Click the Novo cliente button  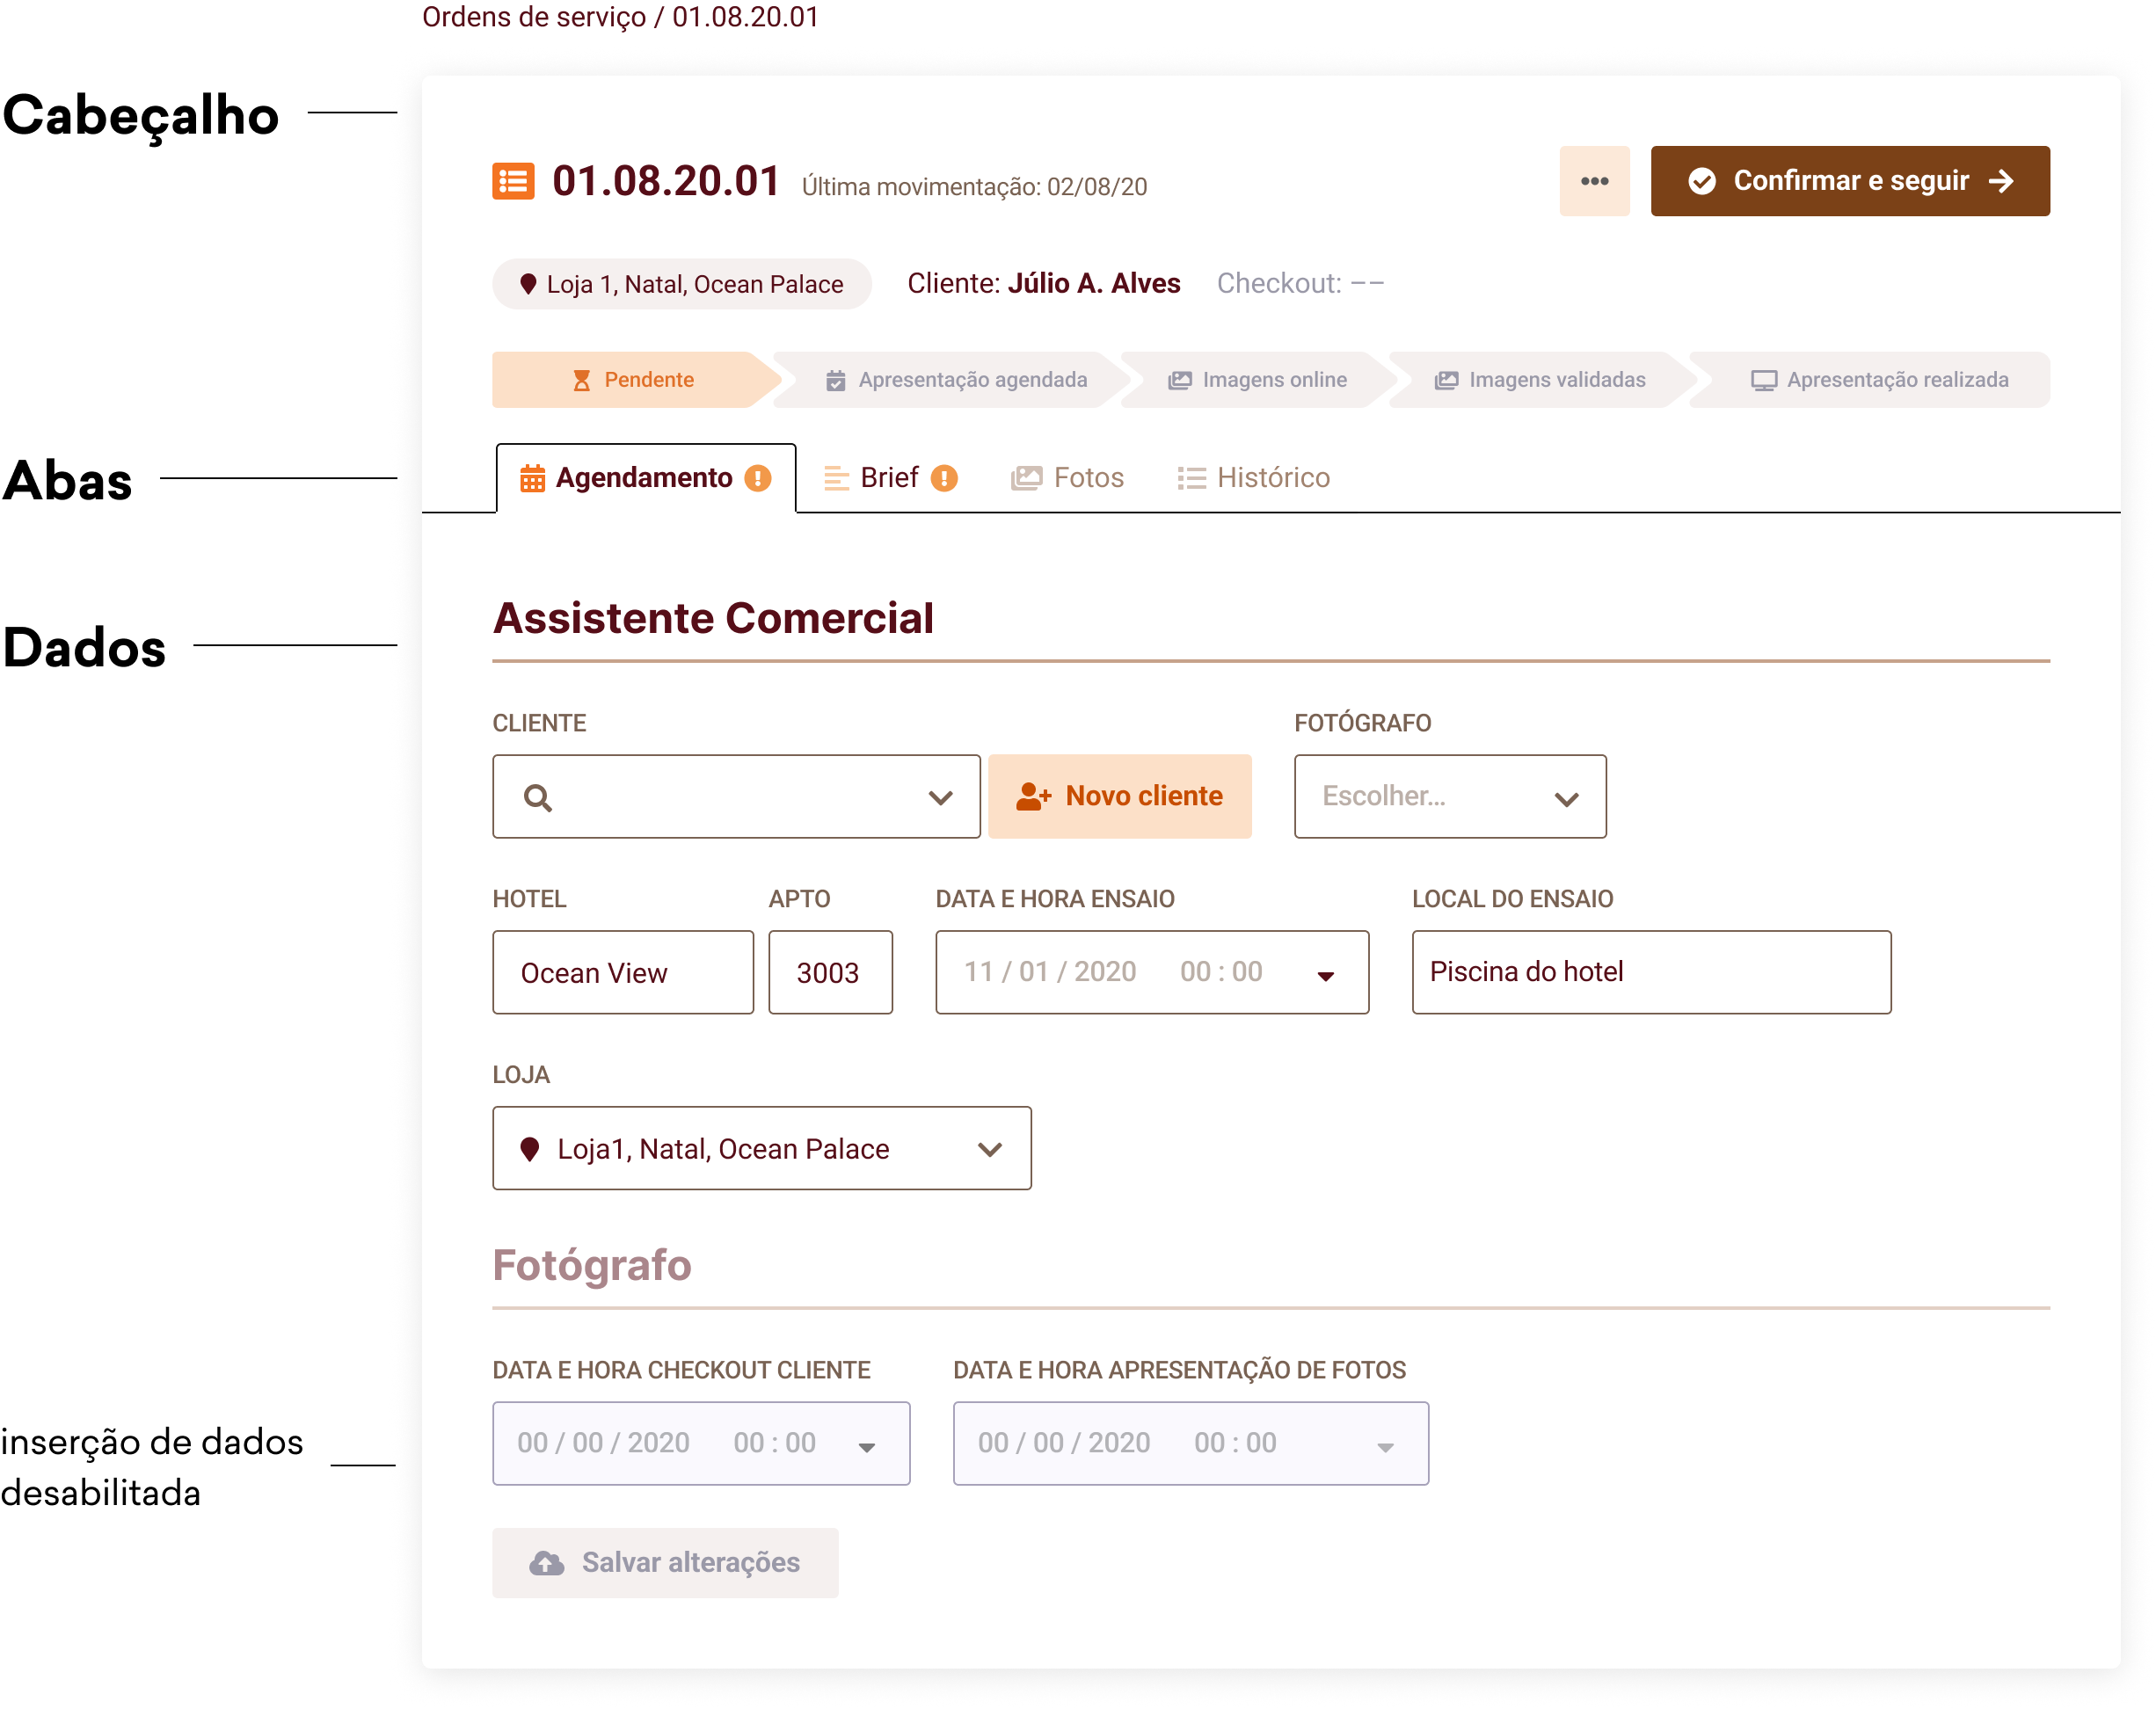pos(1119,796)
